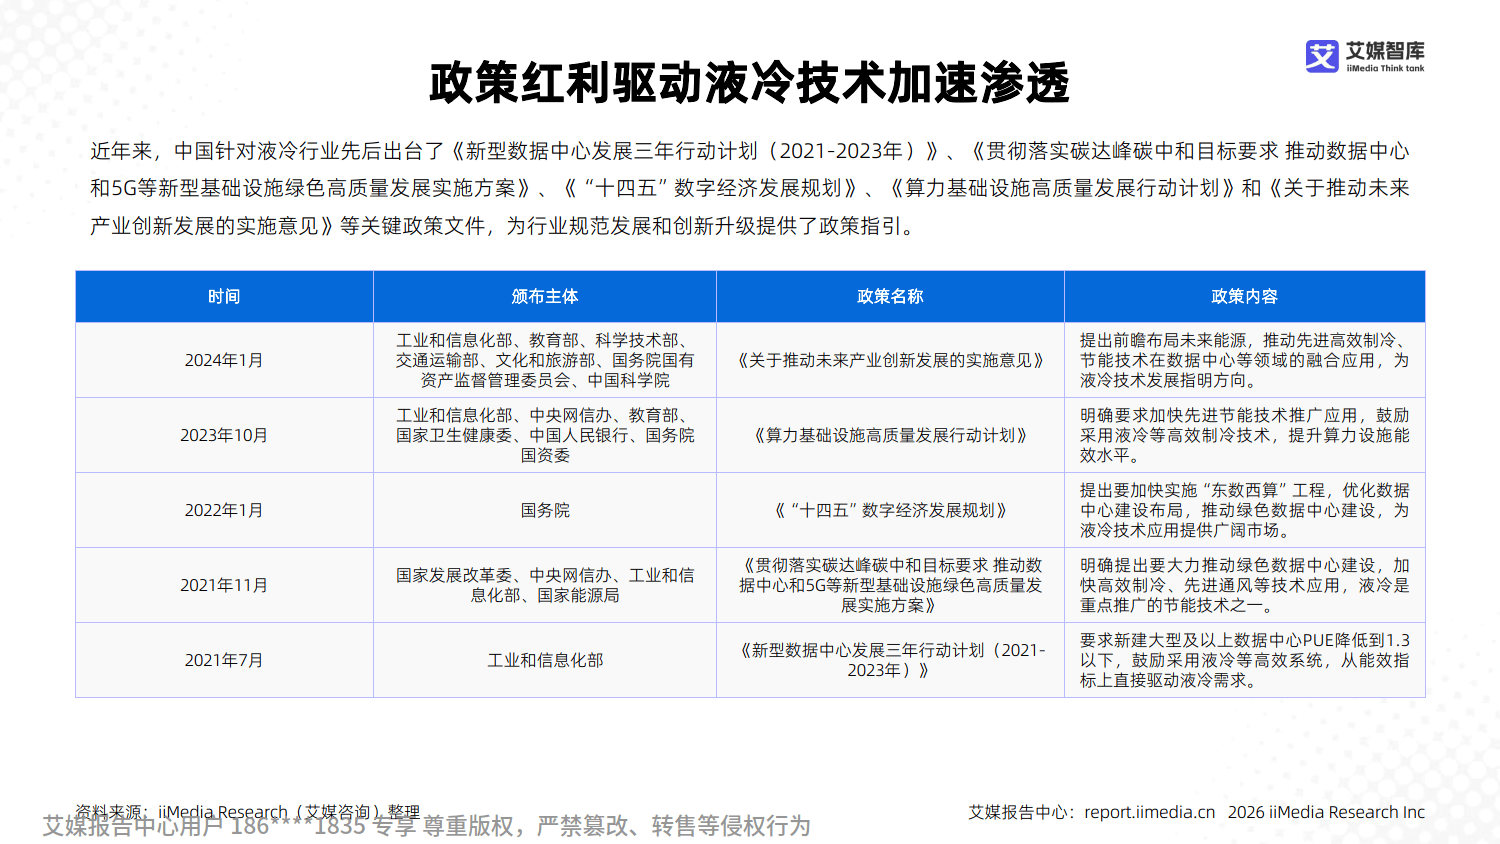Select the 2021年11月 table cell

tap(223, 585)
